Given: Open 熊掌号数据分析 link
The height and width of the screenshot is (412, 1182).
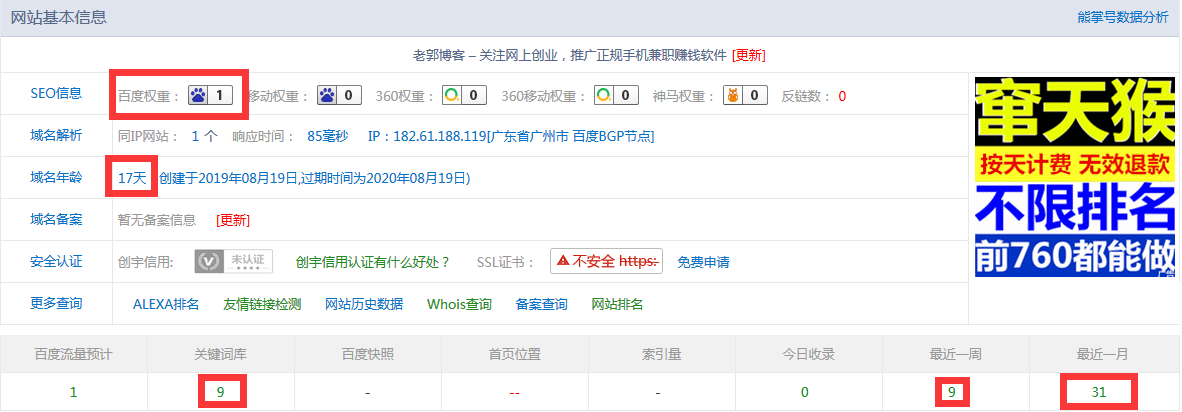Looking at the screenshot, I should [x=1123, y=17].
